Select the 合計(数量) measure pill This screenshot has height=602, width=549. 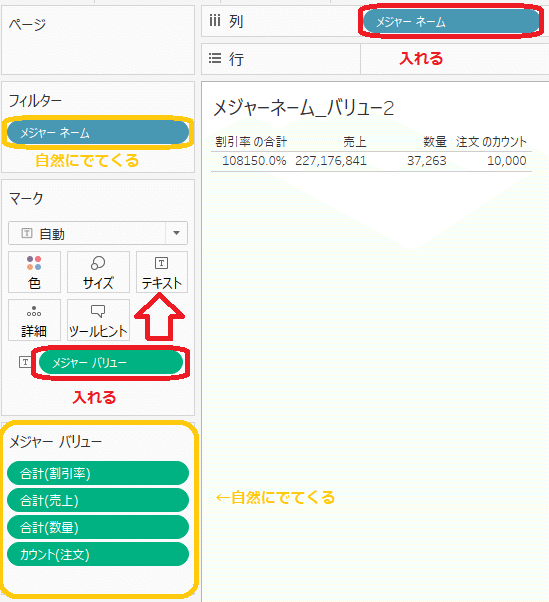pyautogui.click(x=98, y=527)
